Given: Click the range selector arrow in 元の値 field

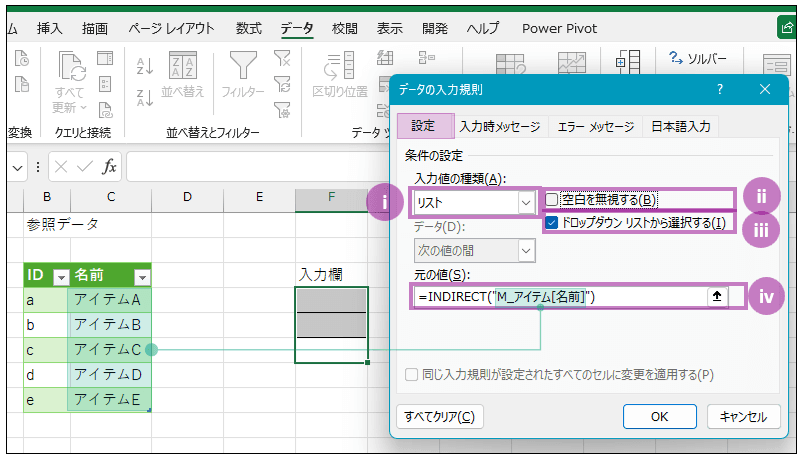Looking at the screenshot, I should click(x=717, y=296).
